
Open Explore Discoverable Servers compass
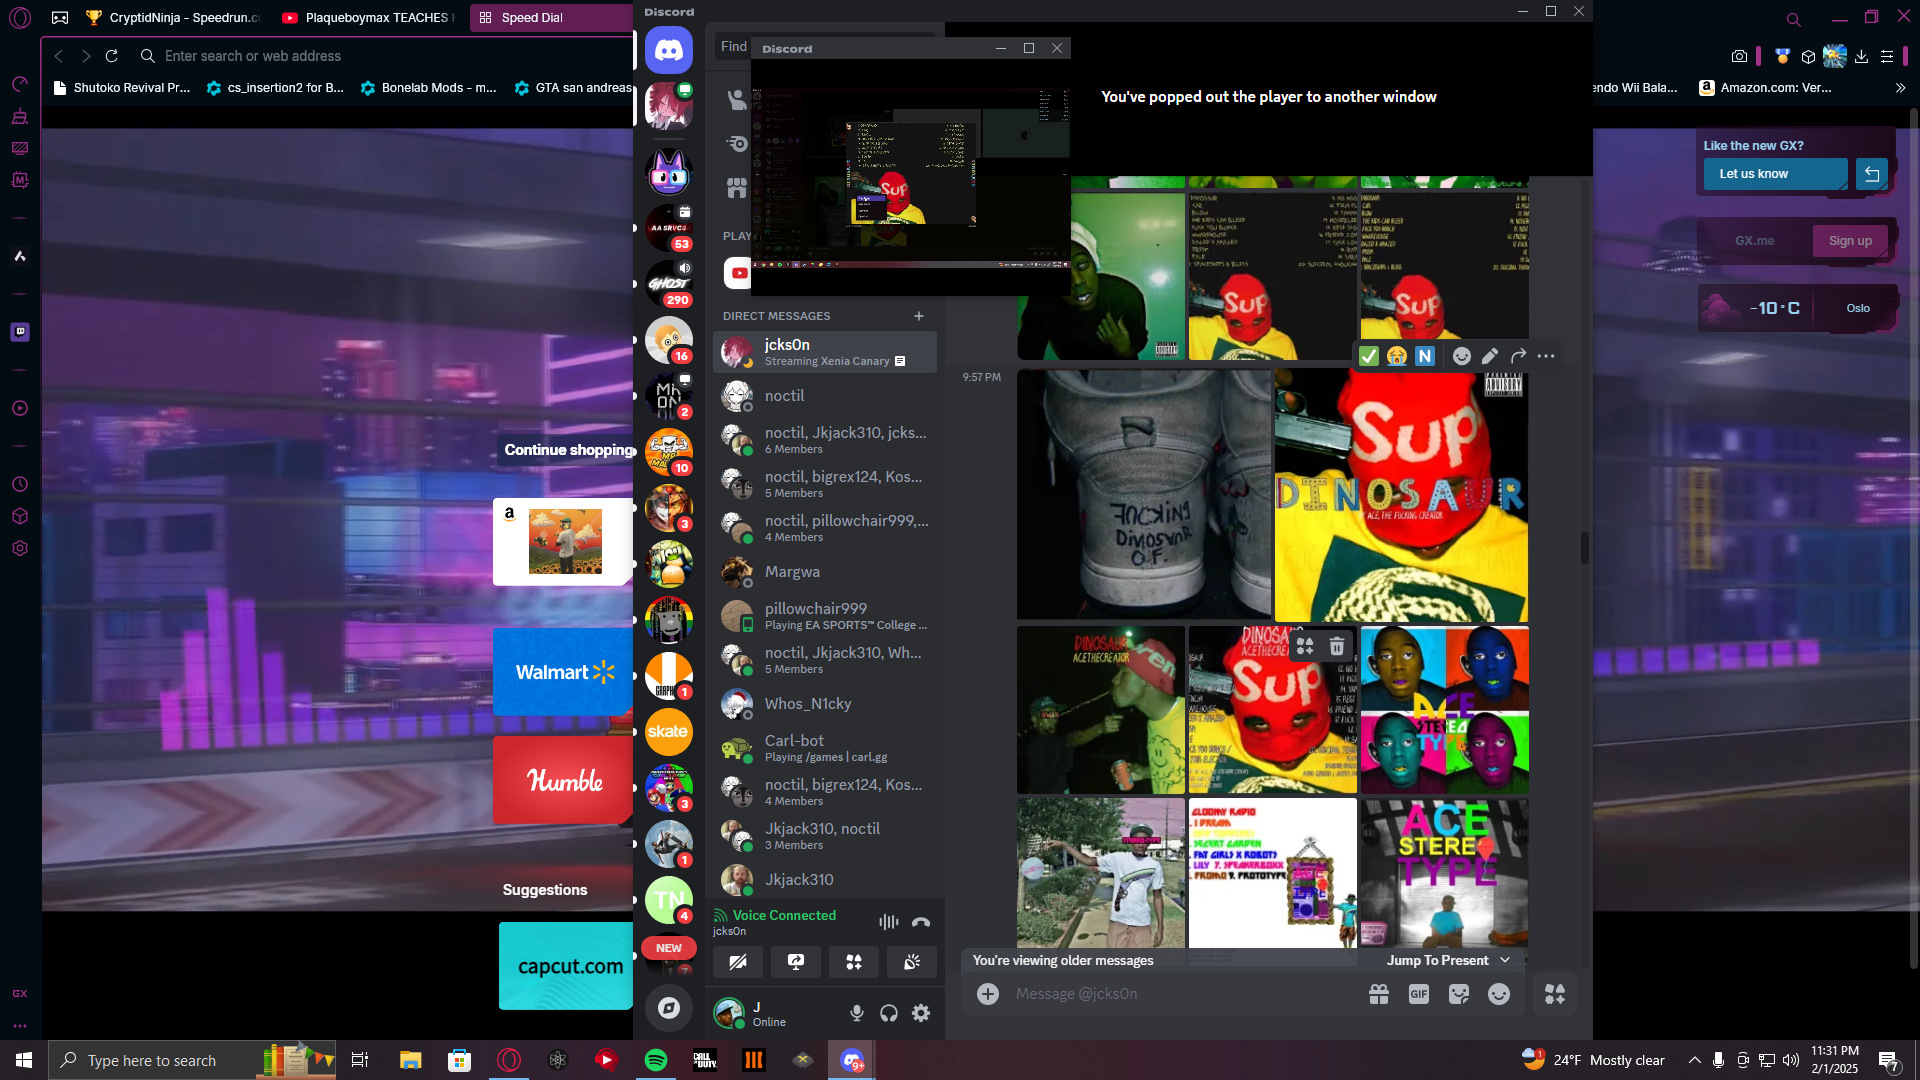coord(668,1008)
